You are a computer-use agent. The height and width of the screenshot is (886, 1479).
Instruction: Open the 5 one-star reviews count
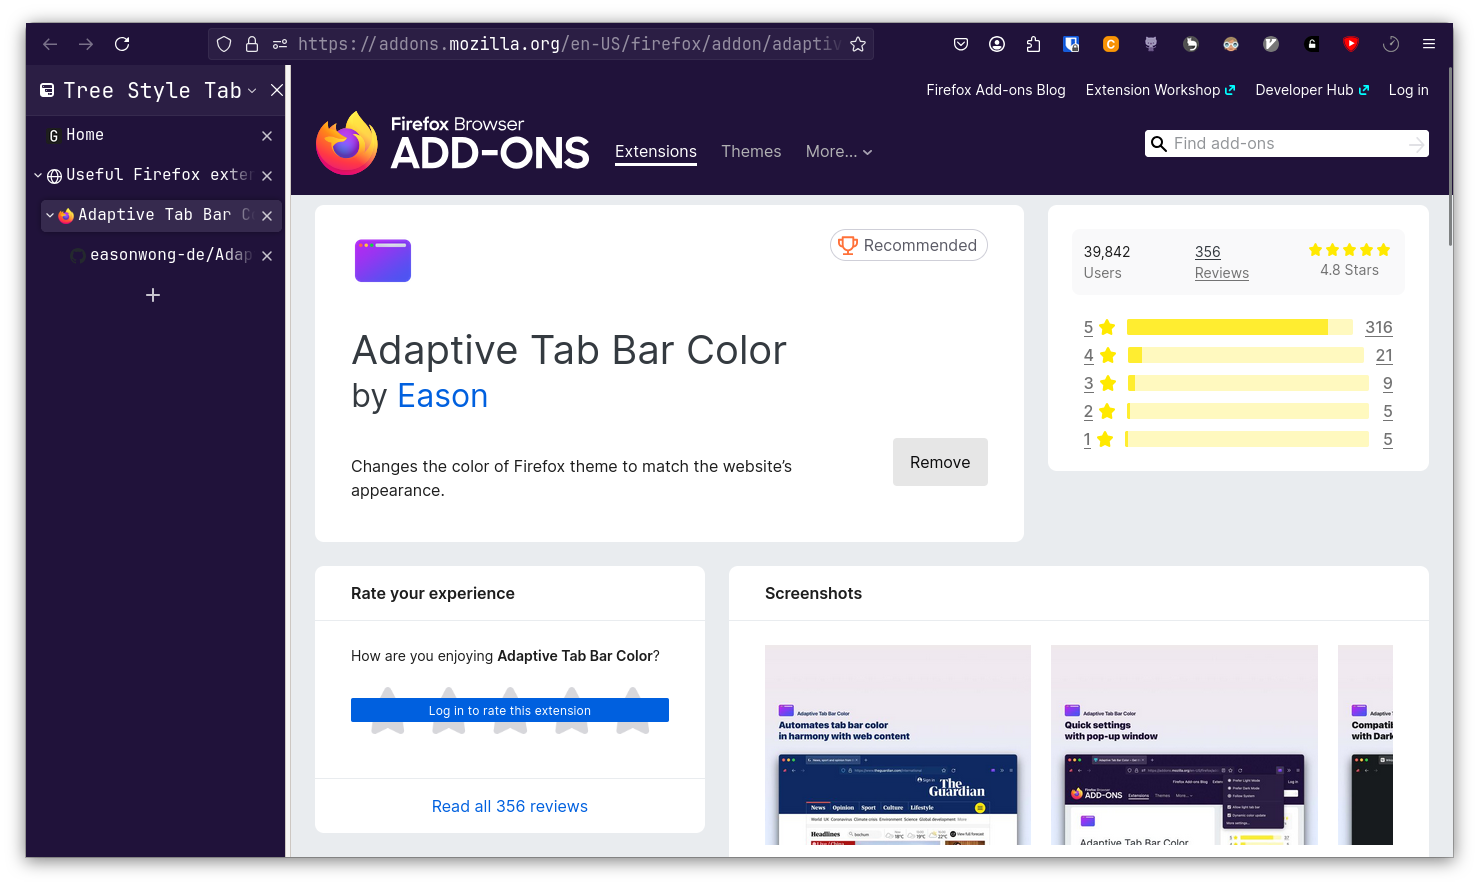tap(1388, 439)
